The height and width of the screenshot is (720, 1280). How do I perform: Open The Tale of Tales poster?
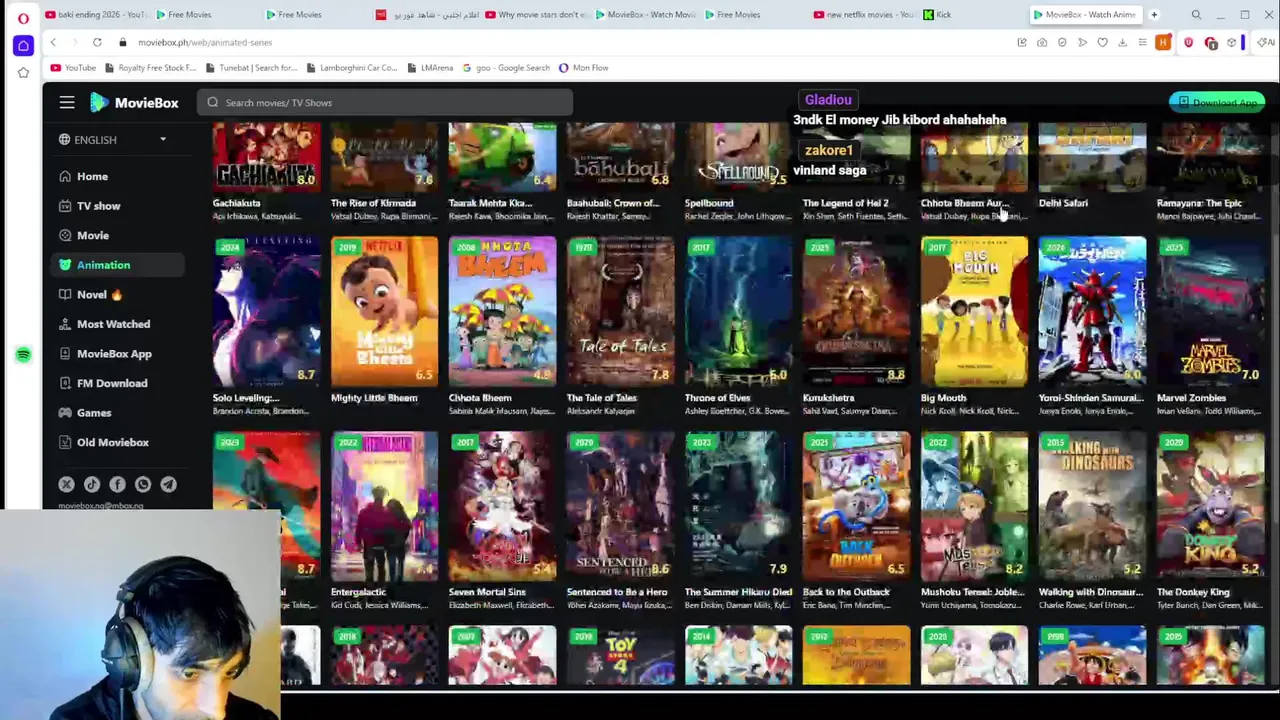coord(620,312)
